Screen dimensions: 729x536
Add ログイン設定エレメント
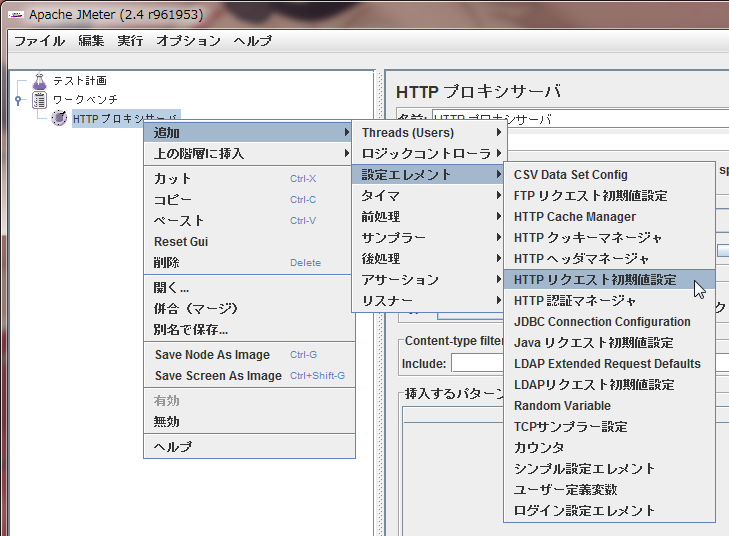click(609, 510)
